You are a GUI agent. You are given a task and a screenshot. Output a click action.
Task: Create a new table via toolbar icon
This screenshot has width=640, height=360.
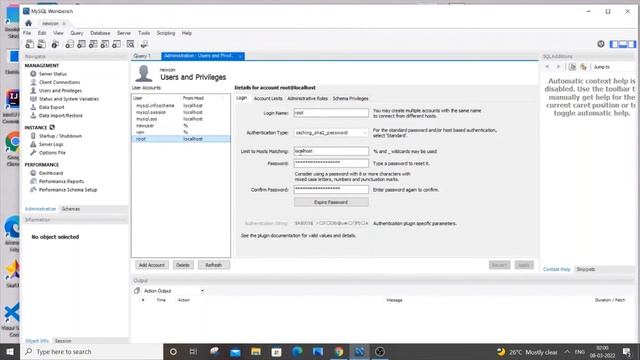81,44
